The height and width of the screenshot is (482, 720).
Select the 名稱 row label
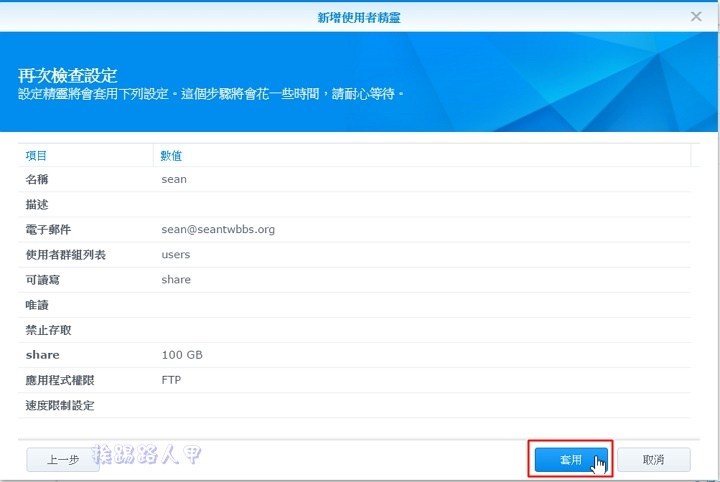37,179
